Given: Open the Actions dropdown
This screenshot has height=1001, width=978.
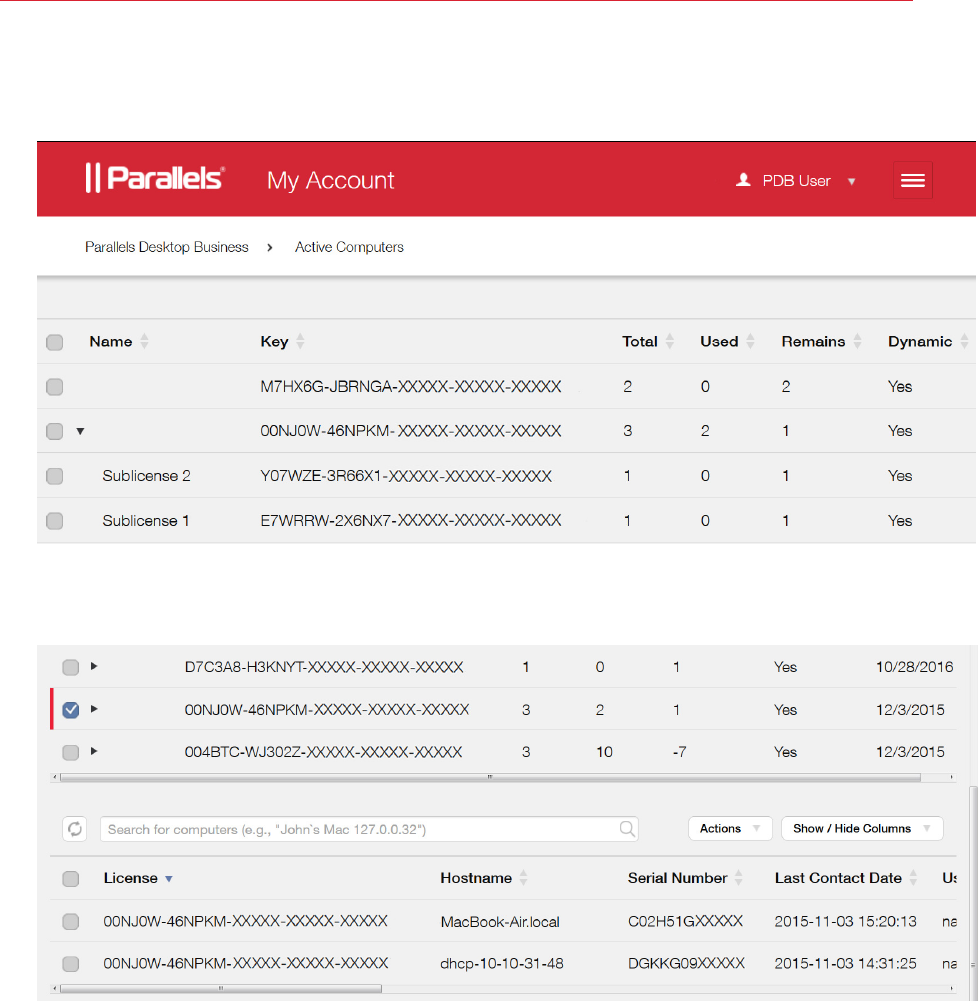Looking at the screenshot, I should click(730, 828).
